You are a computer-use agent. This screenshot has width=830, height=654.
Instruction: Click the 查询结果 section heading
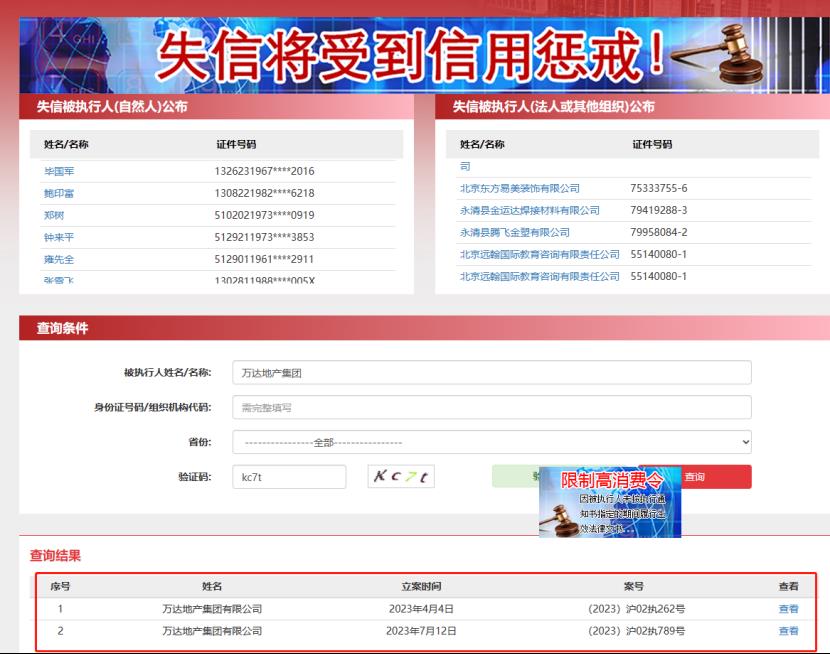coord(55,556)
